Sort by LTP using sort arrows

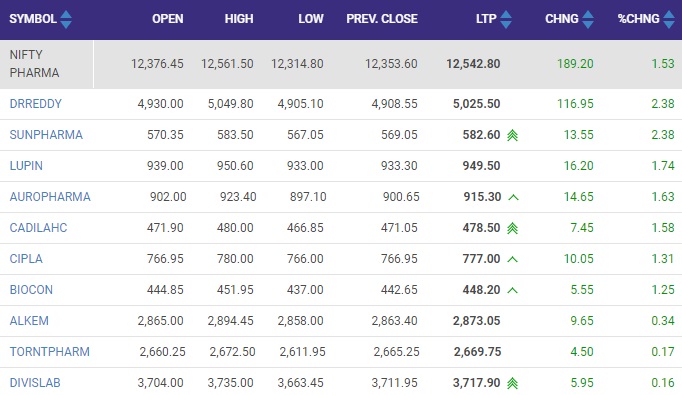(506, 19)
